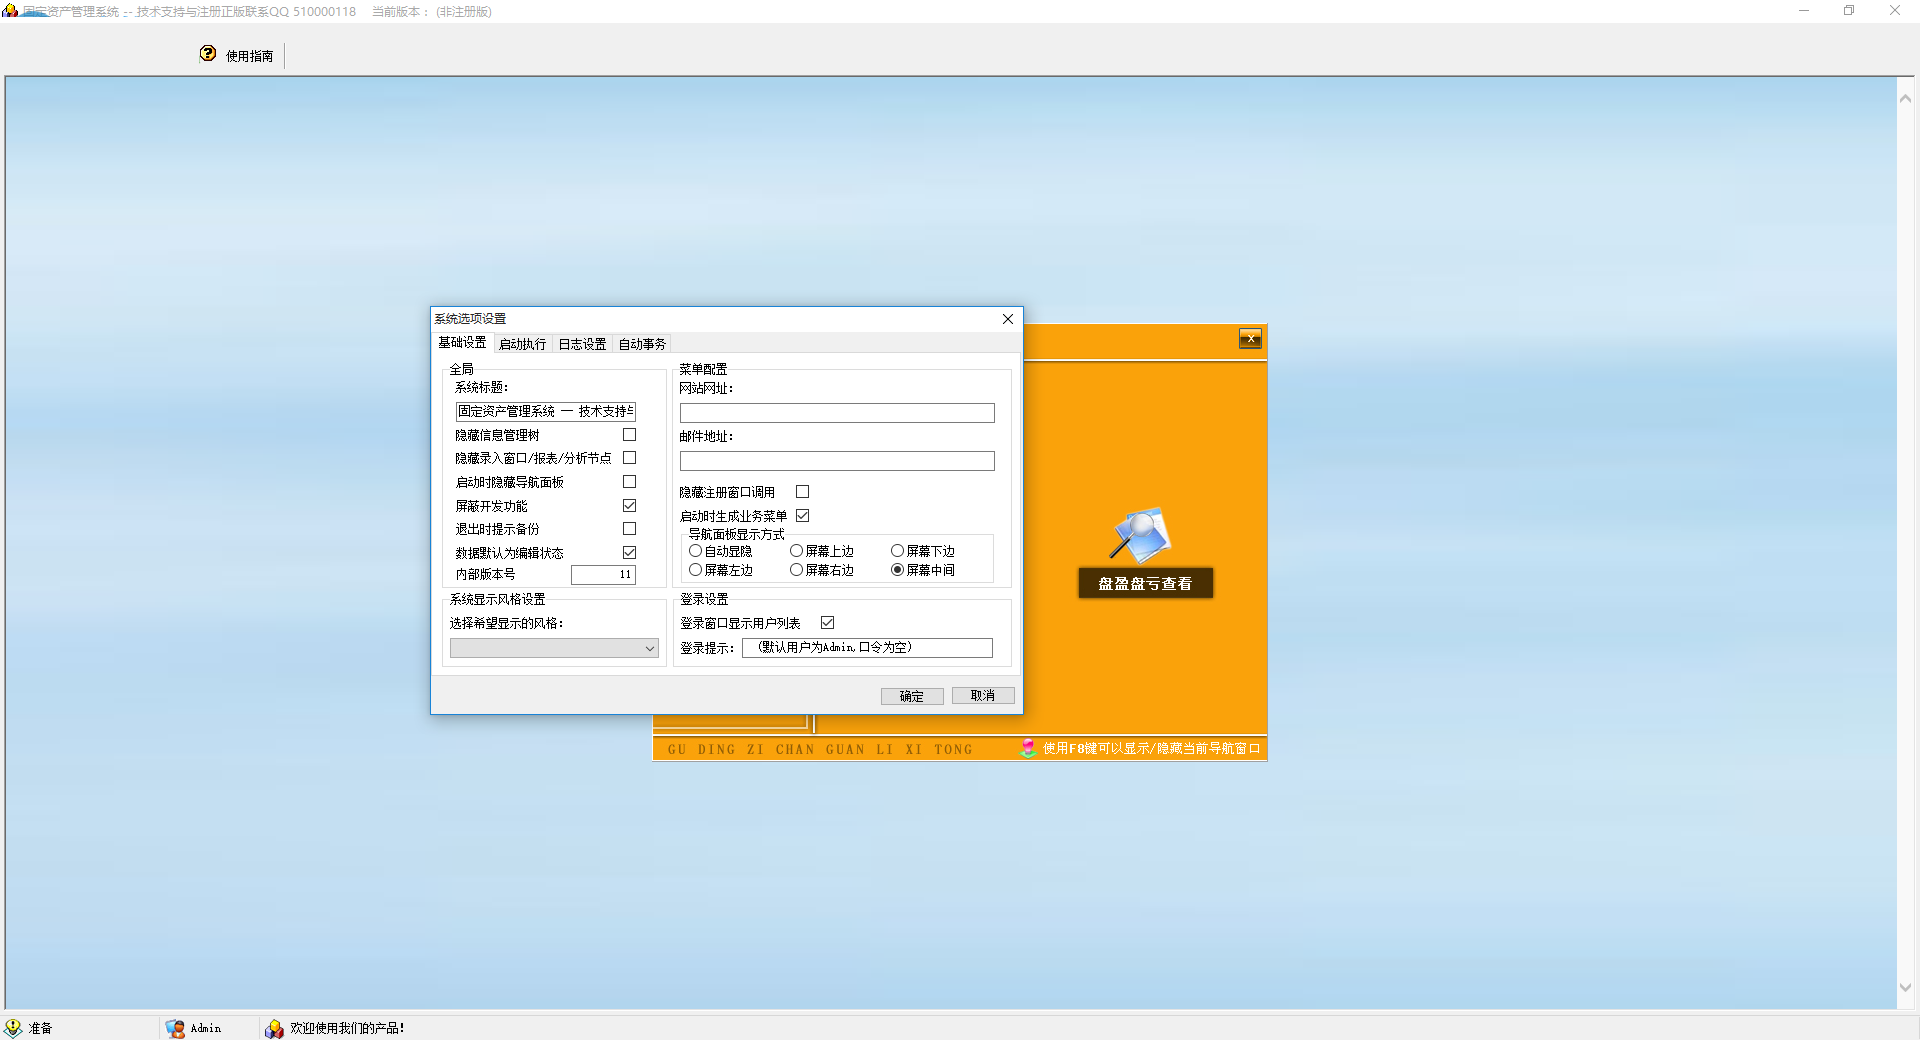
Task: Close the 系统选项设置 dialog
Action: click(1008, 319)
